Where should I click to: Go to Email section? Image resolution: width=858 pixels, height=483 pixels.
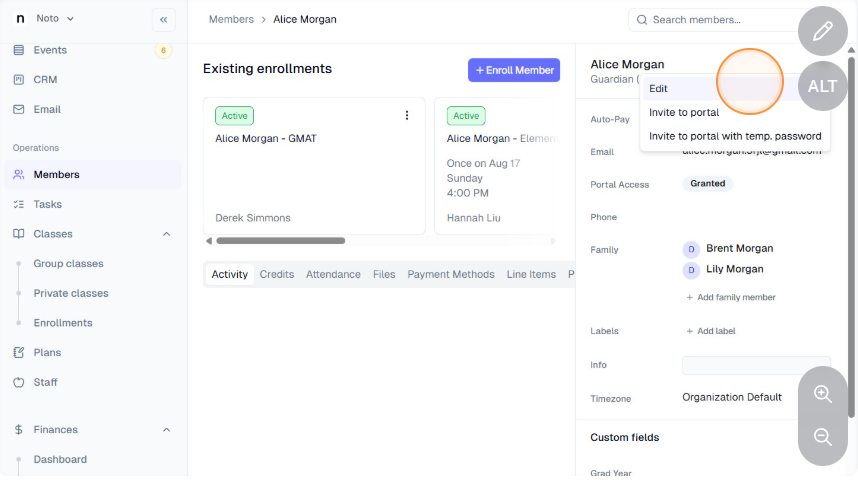tap(47, 109)
